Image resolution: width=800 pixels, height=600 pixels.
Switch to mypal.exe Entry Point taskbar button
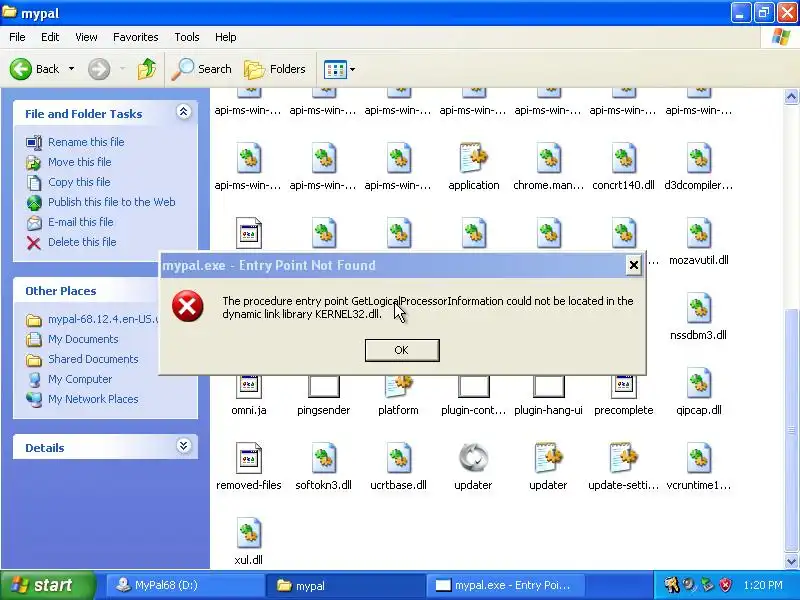(x=505, y=585)
